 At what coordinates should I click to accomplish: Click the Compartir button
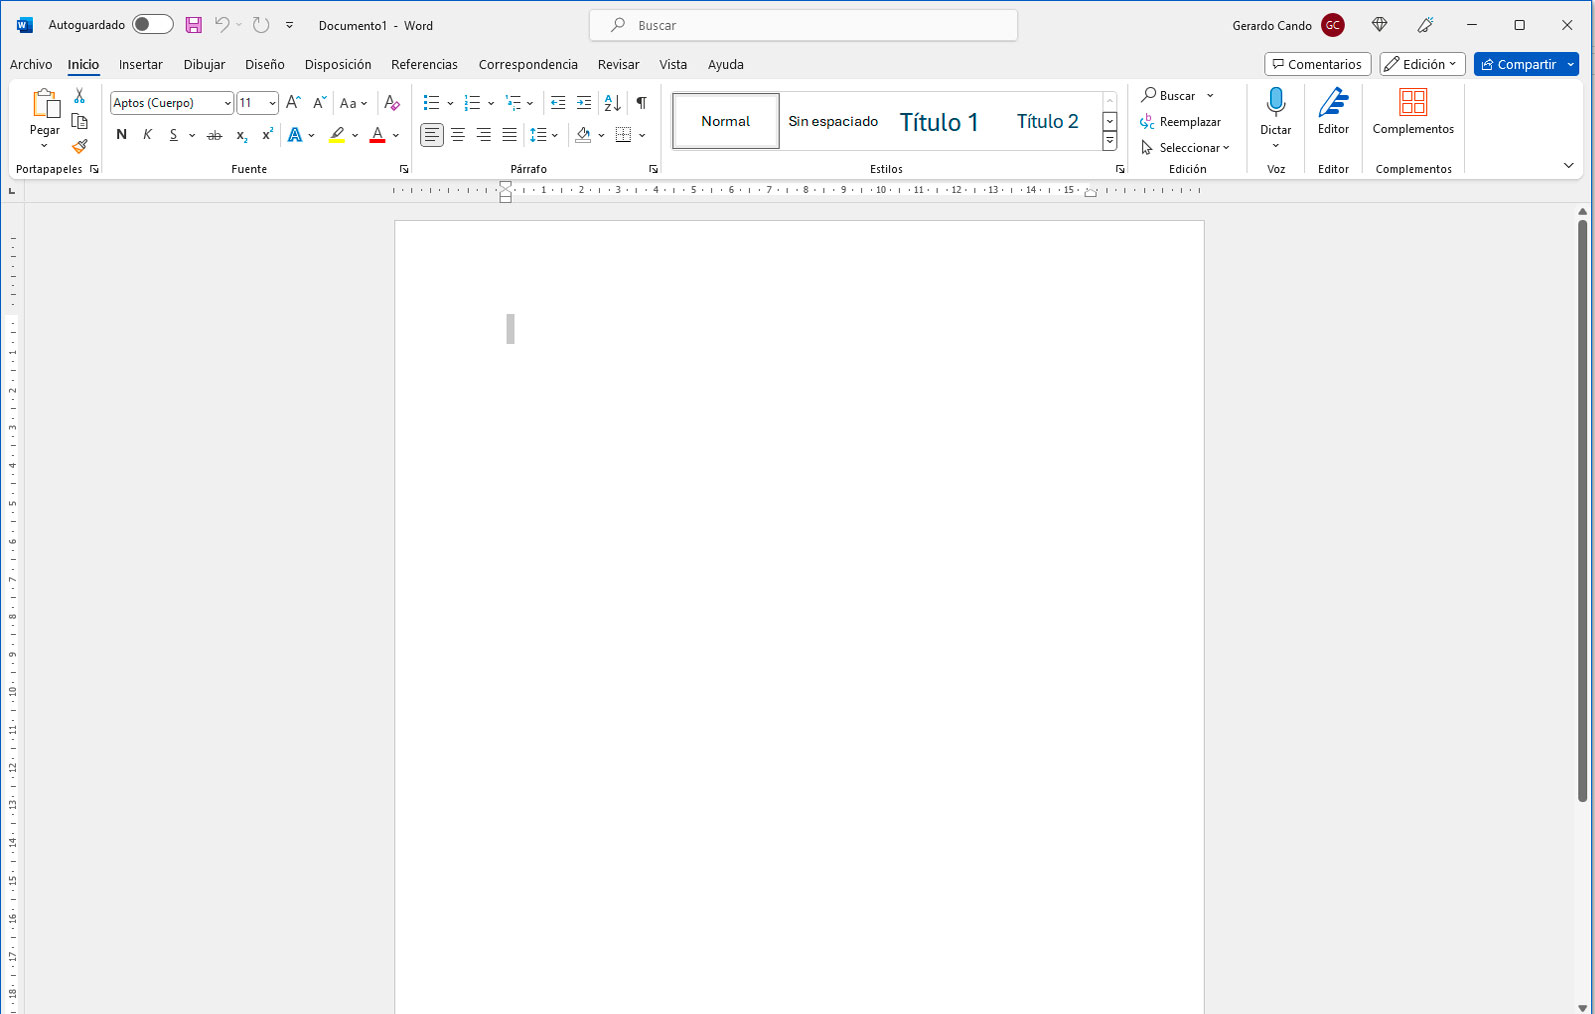pos(1517,64)
